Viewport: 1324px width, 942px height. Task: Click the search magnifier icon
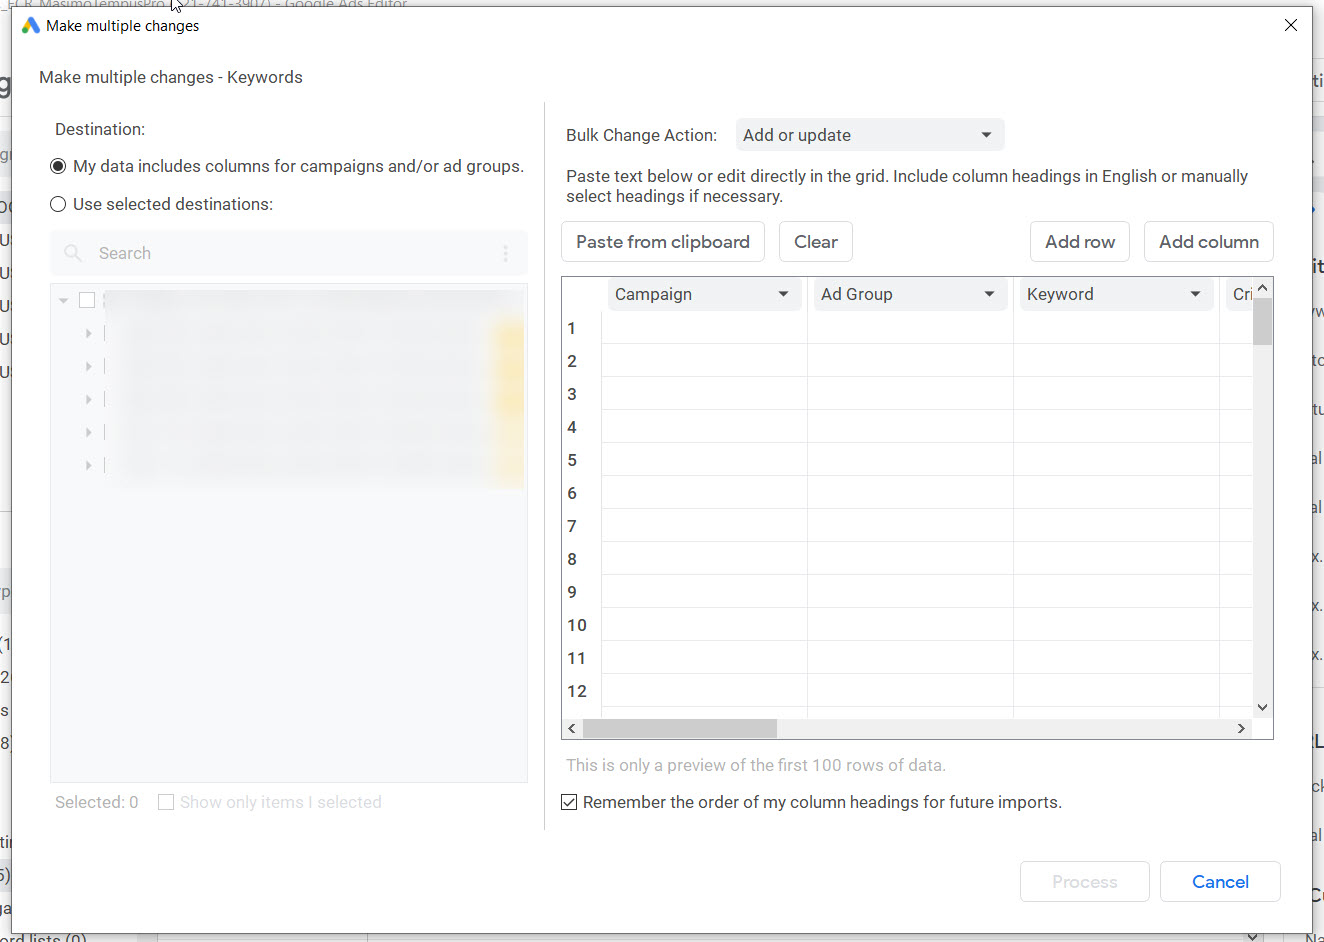point(72,253)
